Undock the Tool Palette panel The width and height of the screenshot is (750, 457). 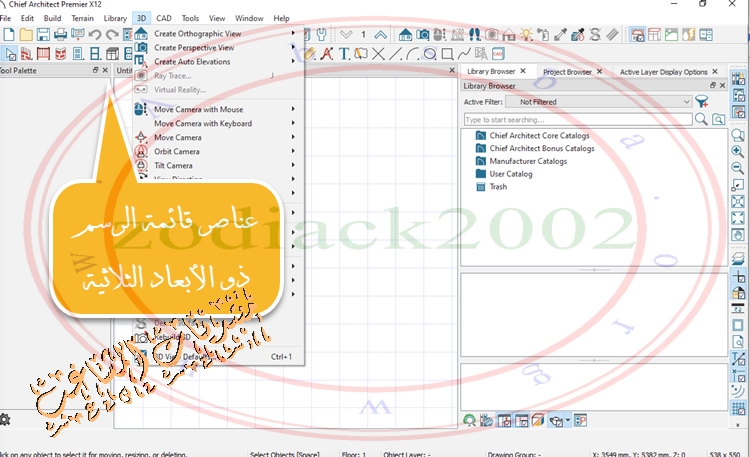(x=96, y=70)
